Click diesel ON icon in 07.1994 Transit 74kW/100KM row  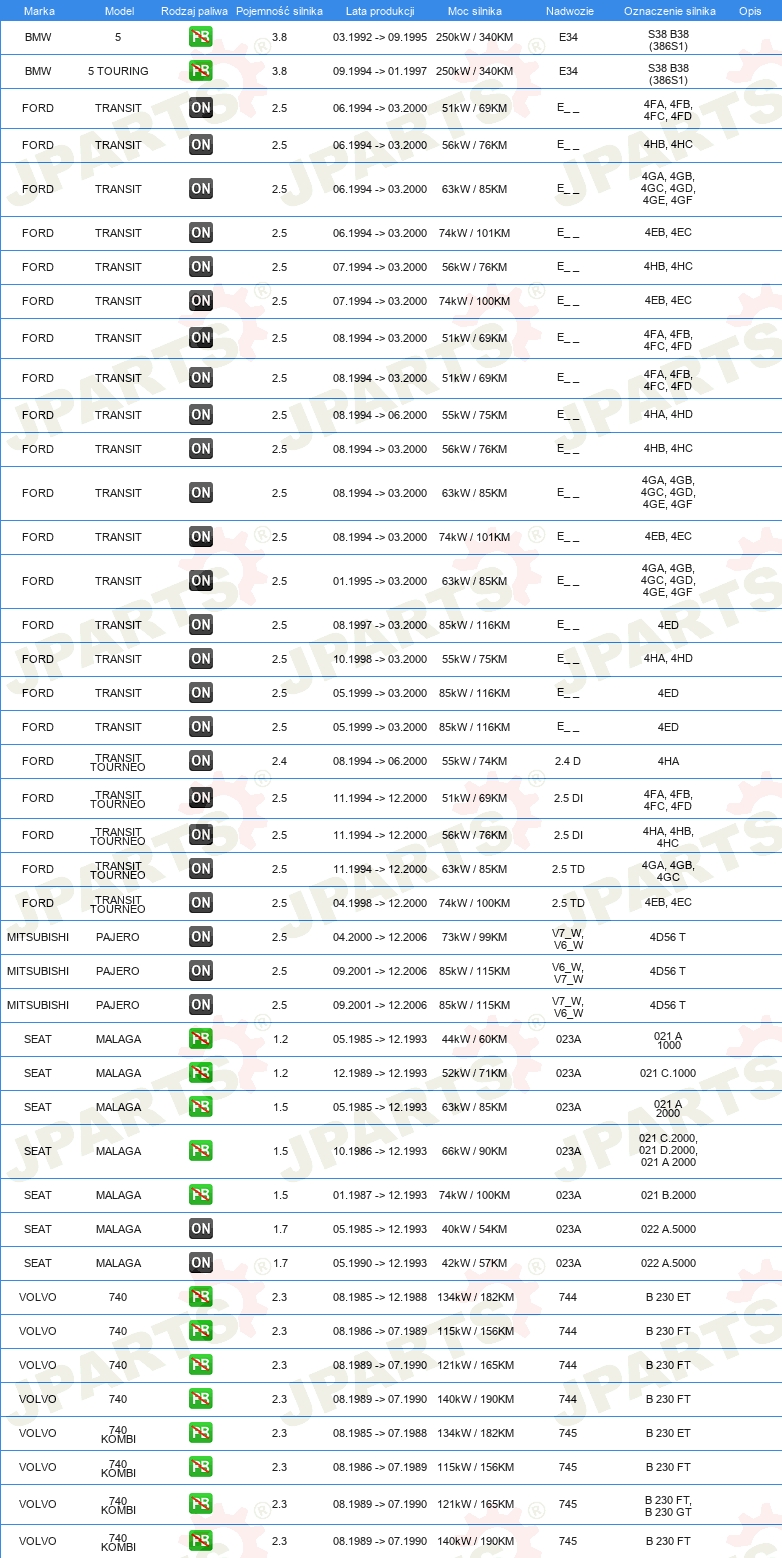pyautogui.click(x=201, y=301)
